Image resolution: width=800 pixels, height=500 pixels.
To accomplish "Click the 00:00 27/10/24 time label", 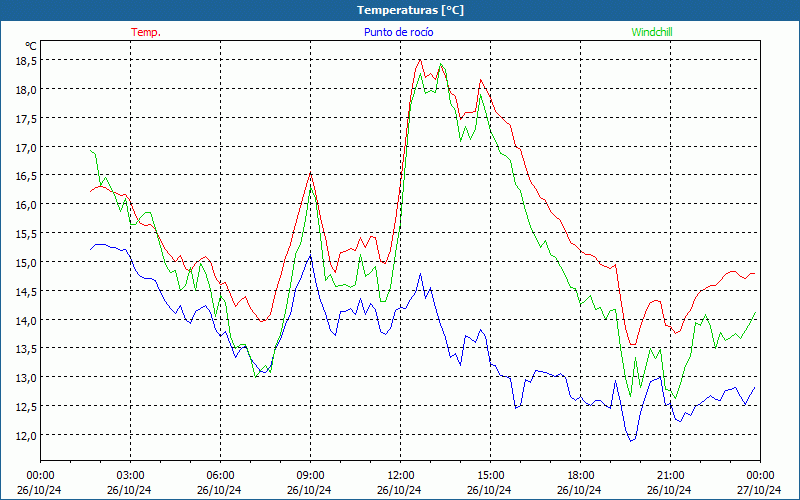I will click(x=760, y=483).
